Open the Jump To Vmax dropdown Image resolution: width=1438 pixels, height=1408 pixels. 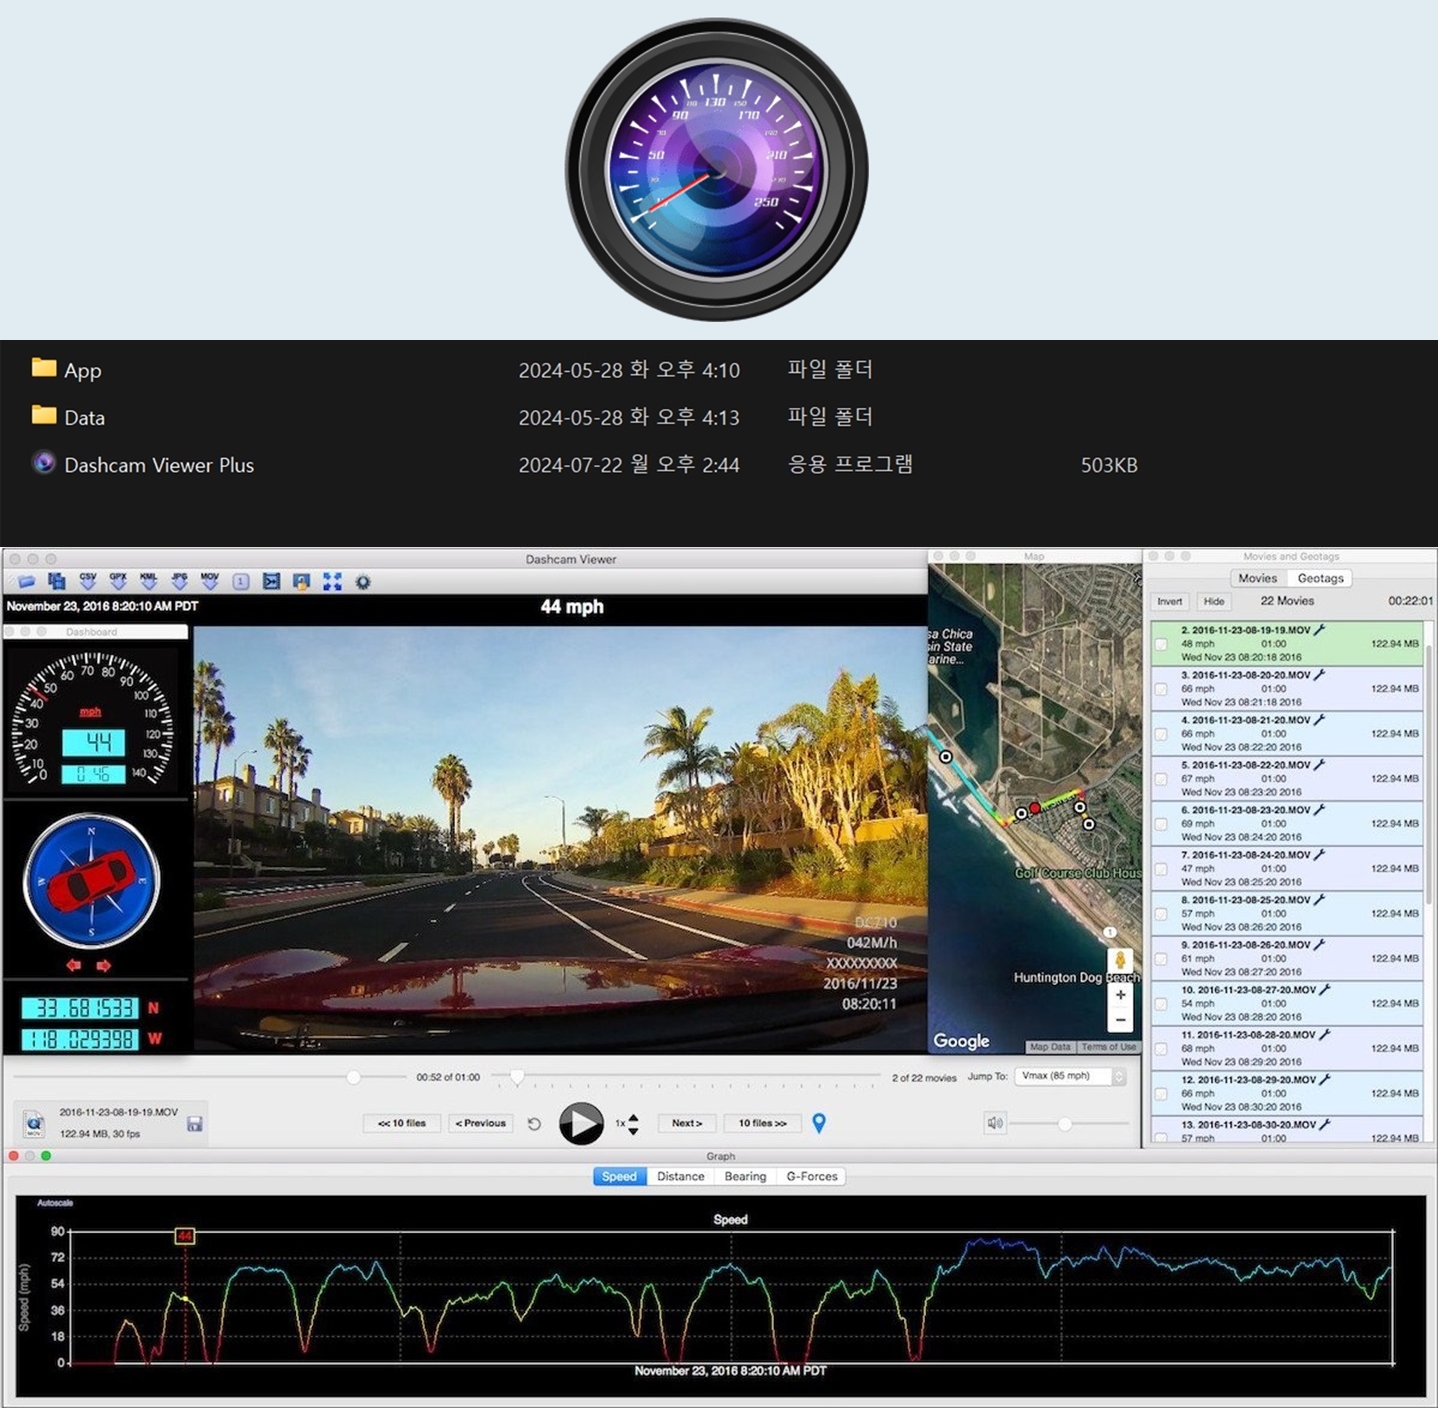click(x=1071, y=1077)
